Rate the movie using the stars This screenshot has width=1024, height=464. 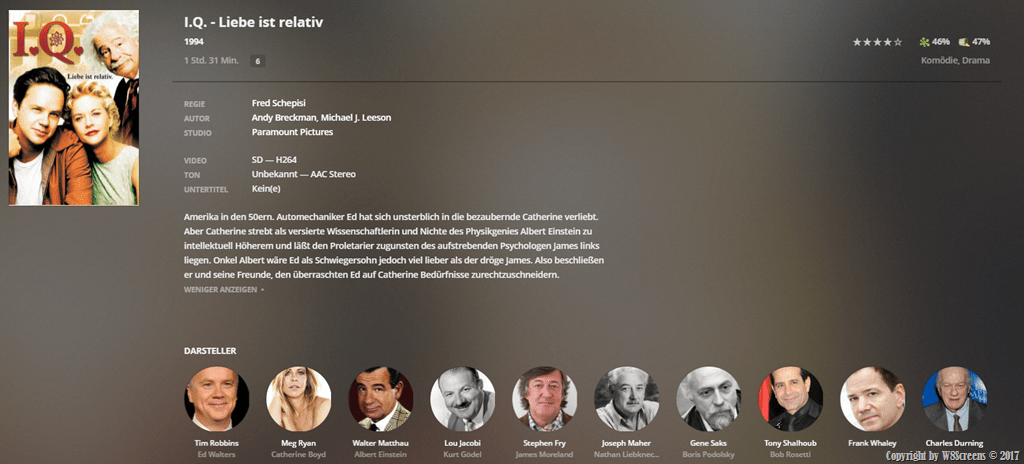(x=877, y=42)
